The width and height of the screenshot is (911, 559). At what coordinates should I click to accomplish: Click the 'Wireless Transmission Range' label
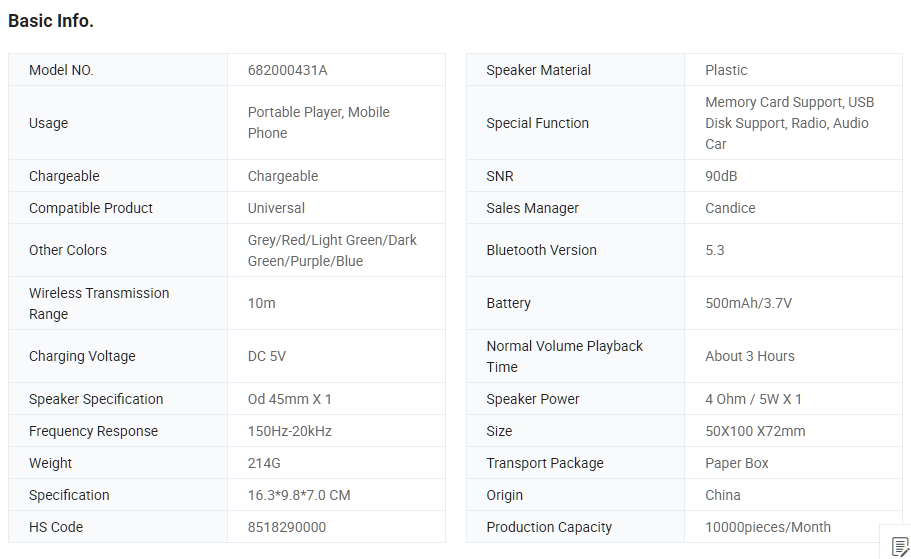[99, 303]
